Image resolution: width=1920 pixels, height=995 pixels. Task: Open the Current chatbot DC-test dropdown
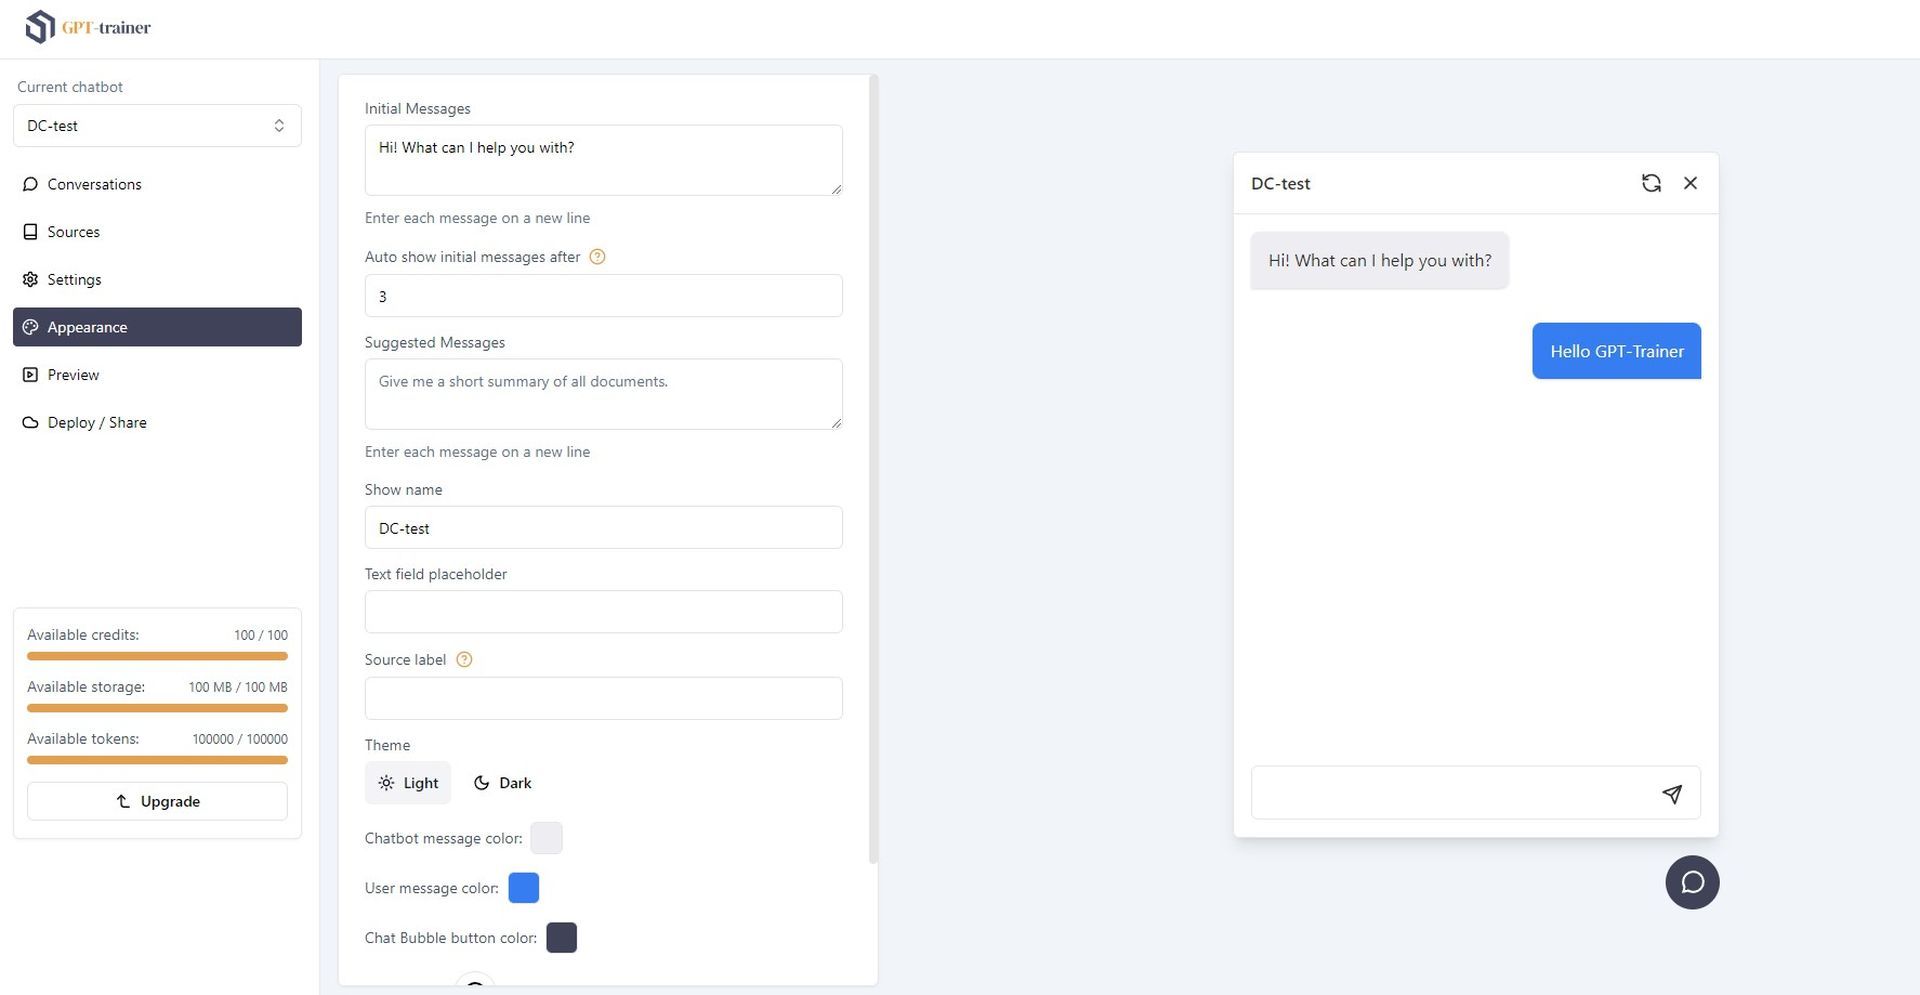[157, 126]
